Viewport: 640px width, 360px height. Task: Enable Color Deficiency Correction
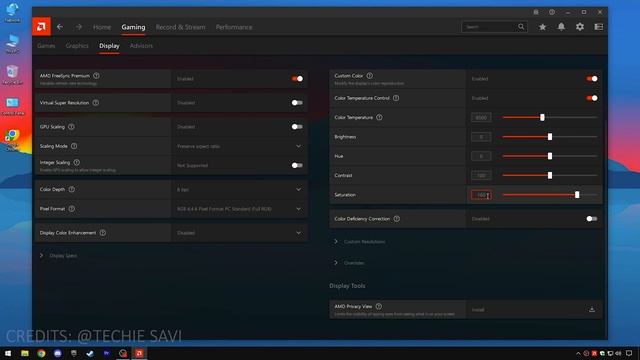pyautogui.click(x=592, y=219)
